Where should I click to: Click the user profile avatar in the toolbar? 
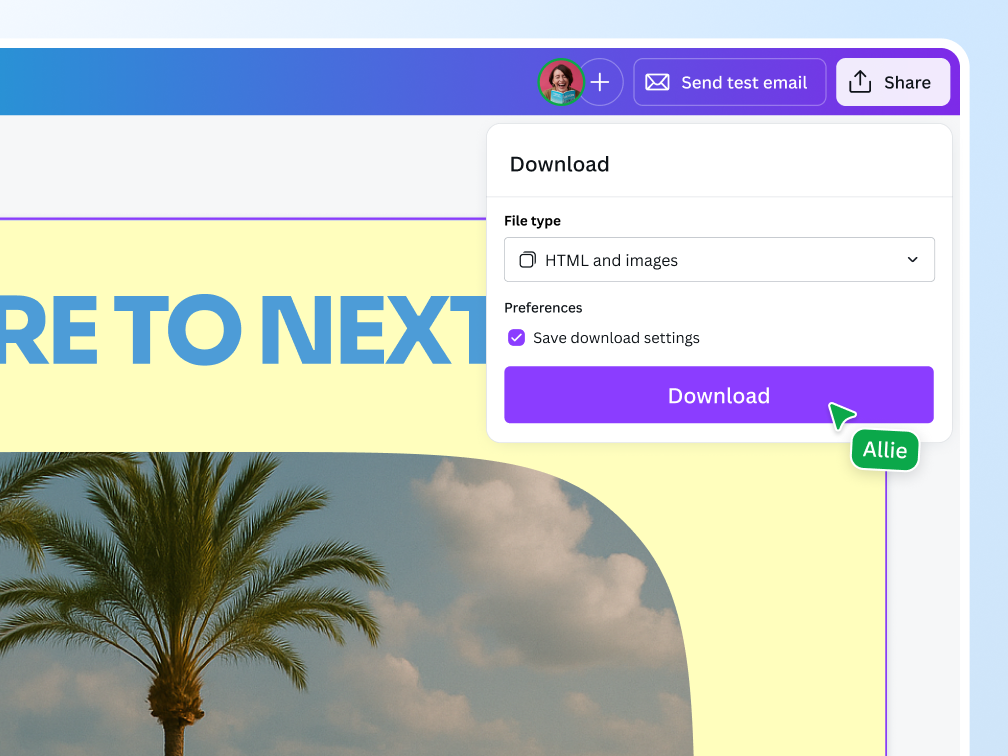561,82
